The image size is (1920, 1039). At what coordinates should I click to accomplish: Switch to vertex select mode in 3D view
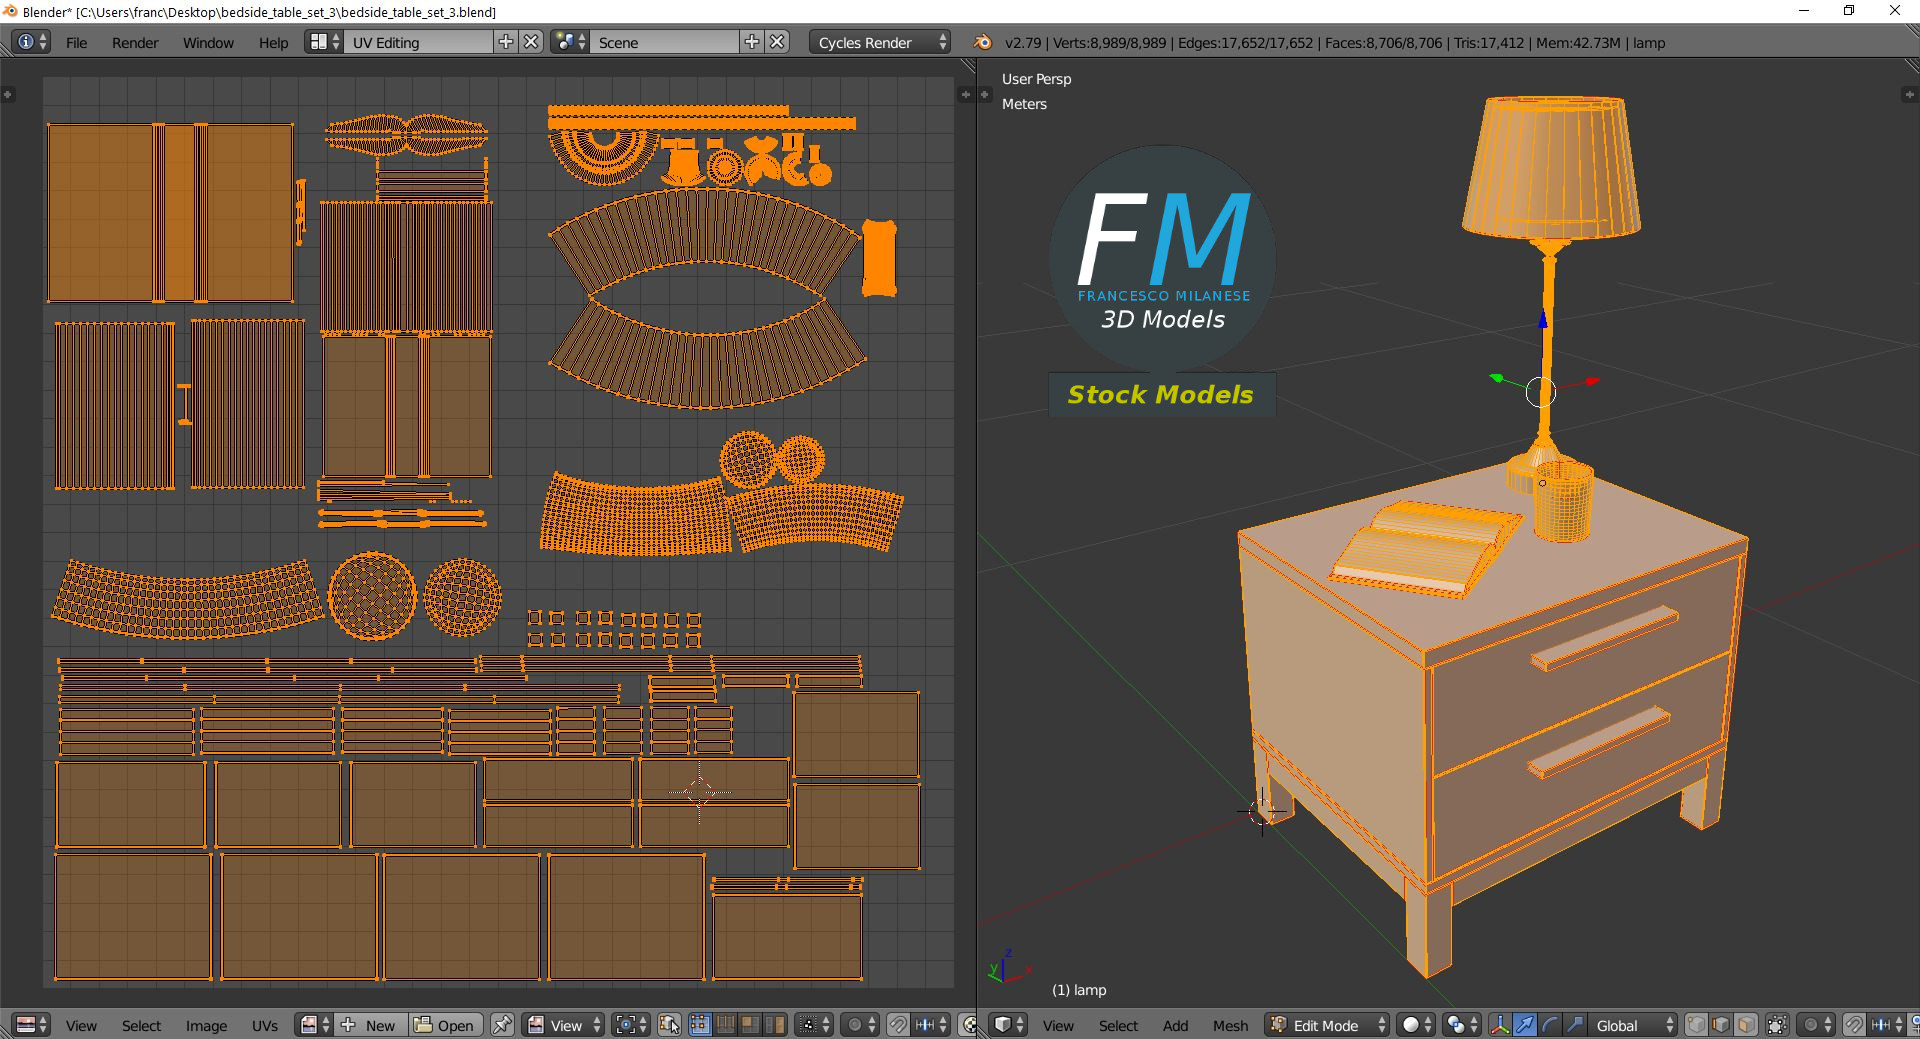[1696, 1025]
